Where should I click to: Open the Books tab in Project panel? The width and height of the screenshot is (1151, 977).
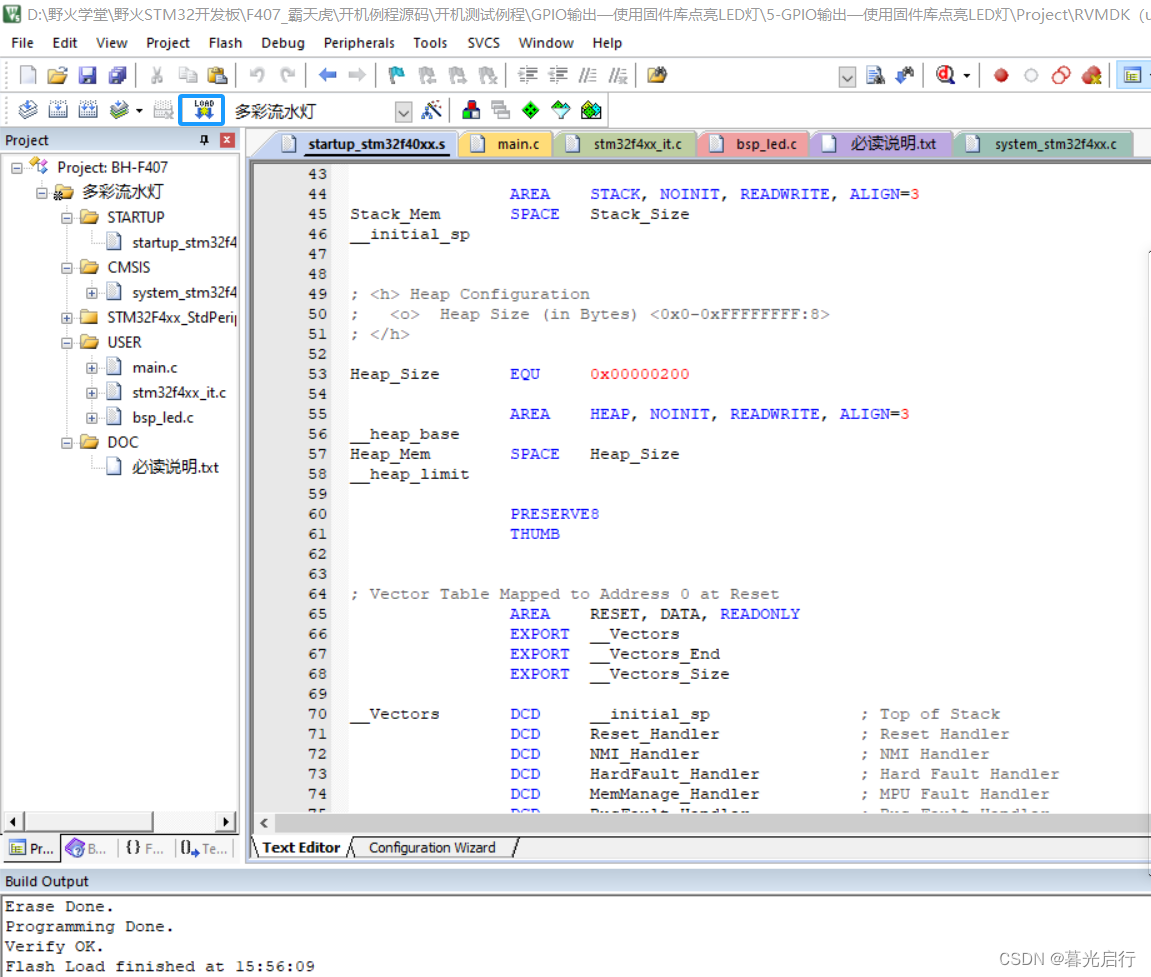pyautogui.click(x=87, y=849)
